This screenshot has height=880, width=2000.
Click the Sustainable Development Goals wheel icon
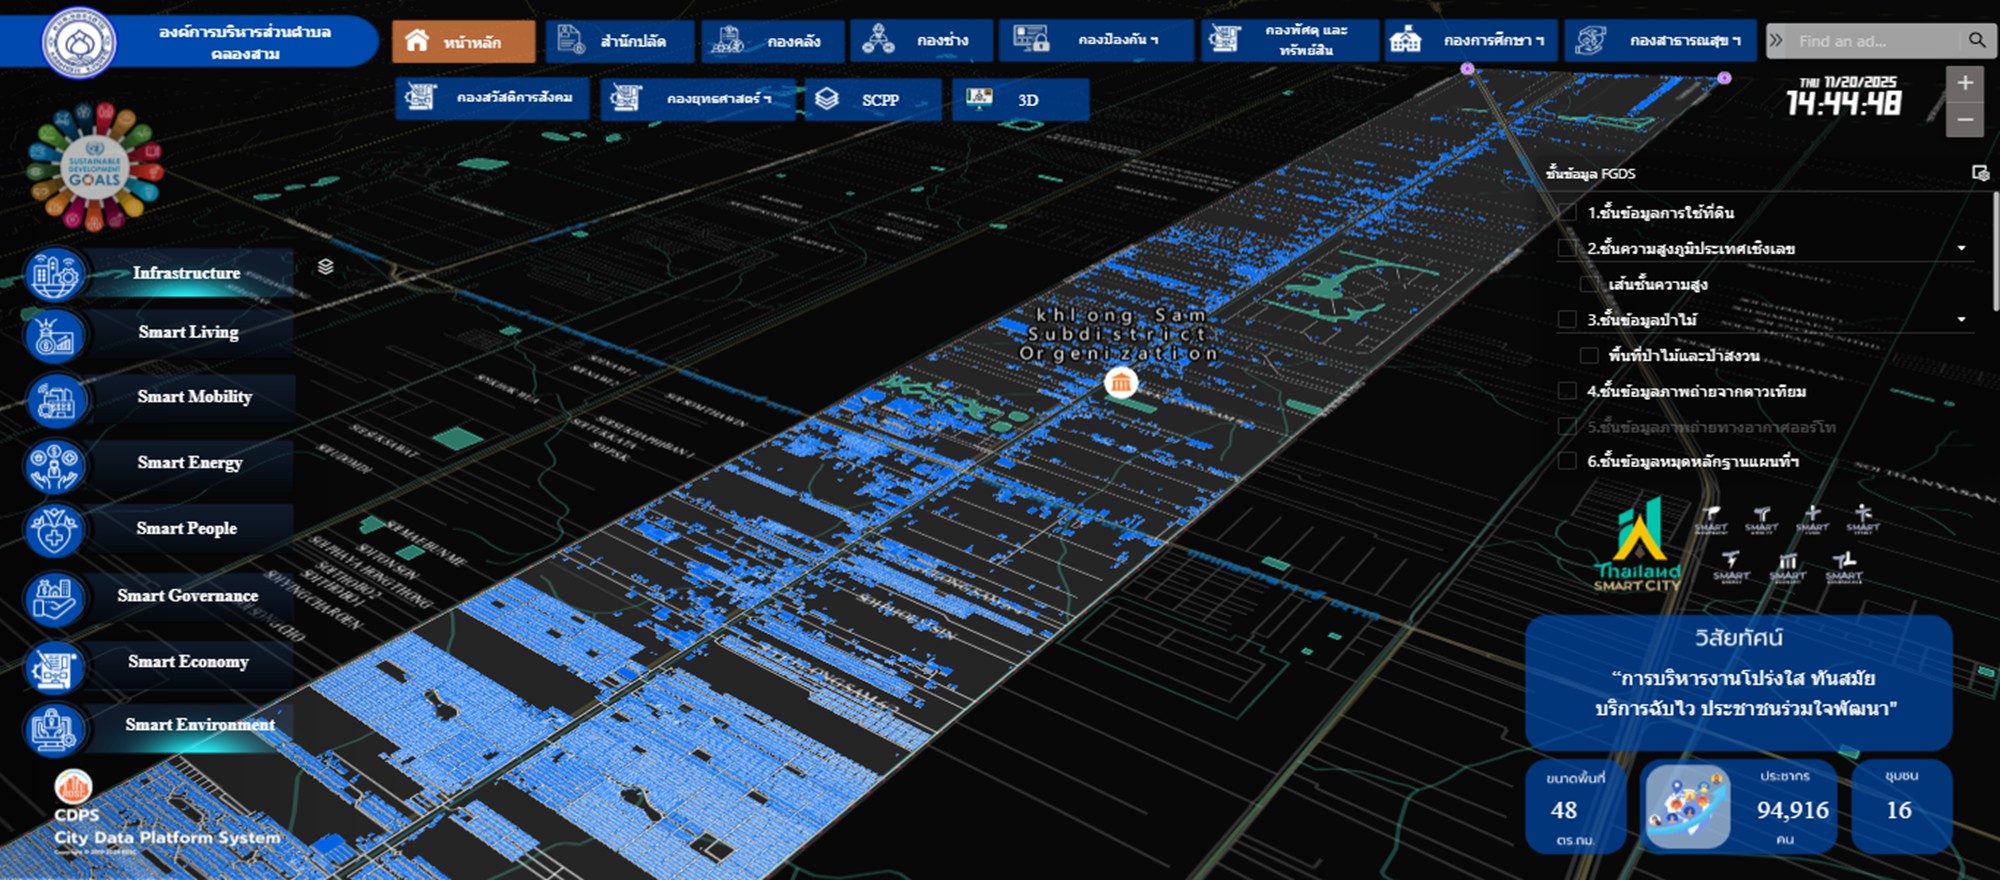point(94,167)
